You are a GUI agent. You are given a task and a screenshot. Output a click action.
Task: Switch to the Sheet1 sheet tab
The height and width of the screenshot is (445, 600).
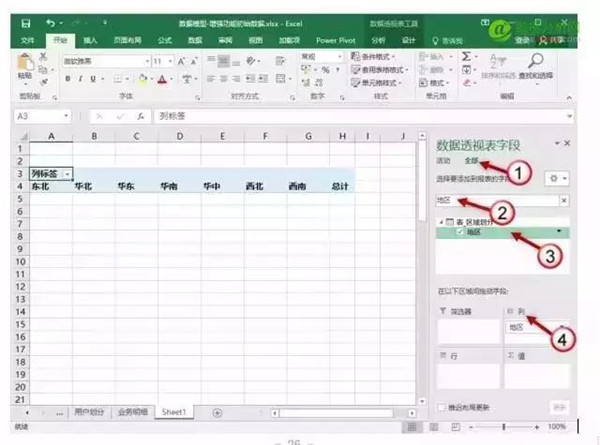[174, 412]
